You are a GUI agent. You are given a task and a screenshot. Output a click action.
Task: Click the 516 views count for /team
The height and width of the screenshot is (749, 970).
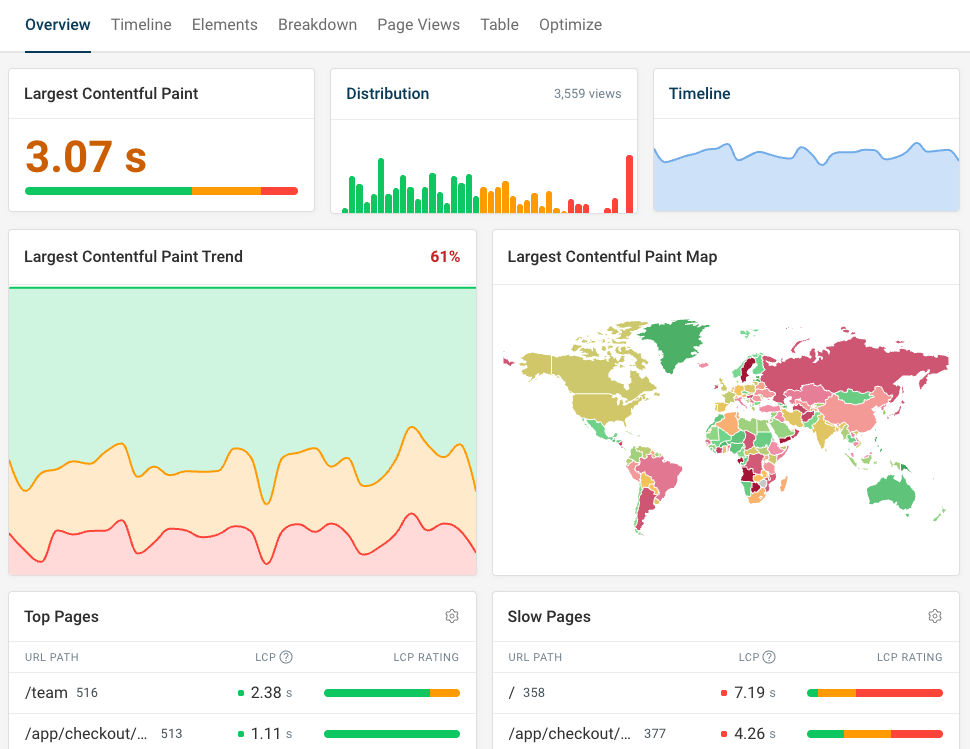pyautogui.click(x=87, y=693)
